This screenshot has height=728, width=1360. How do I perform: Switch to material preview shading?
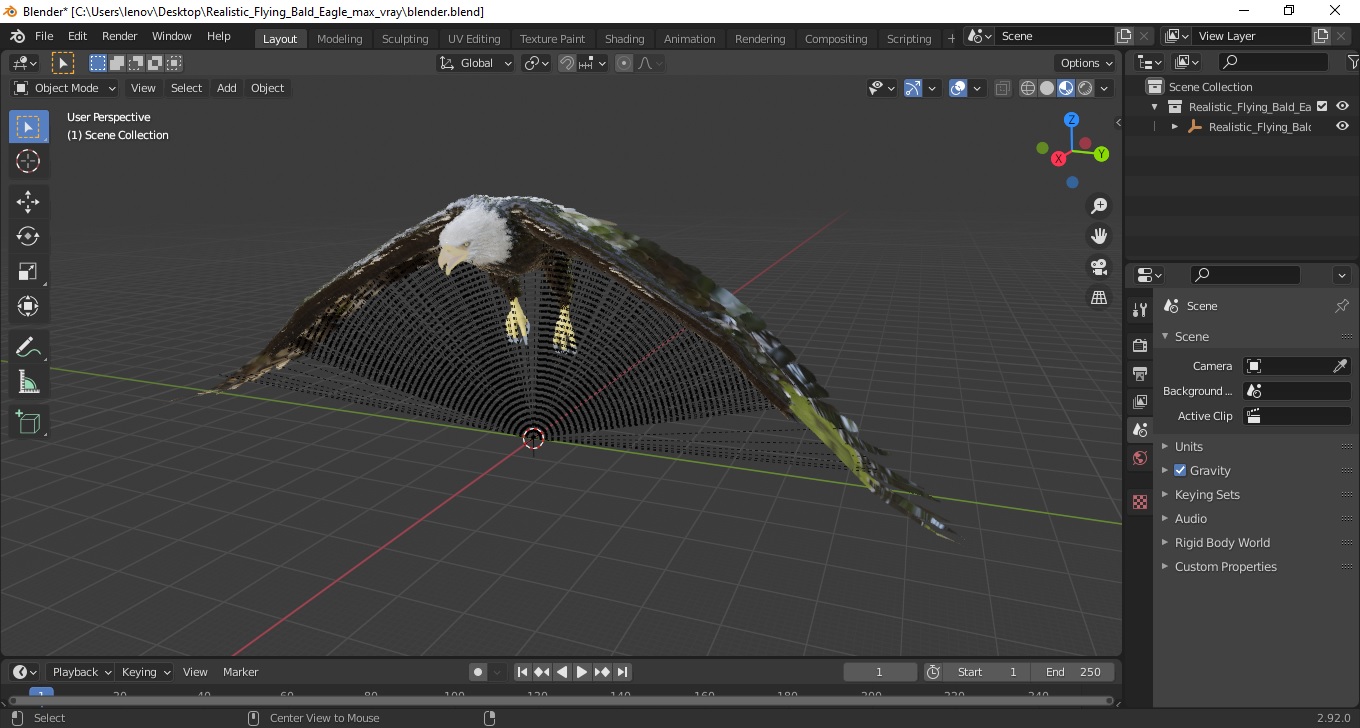point(1066,88)
